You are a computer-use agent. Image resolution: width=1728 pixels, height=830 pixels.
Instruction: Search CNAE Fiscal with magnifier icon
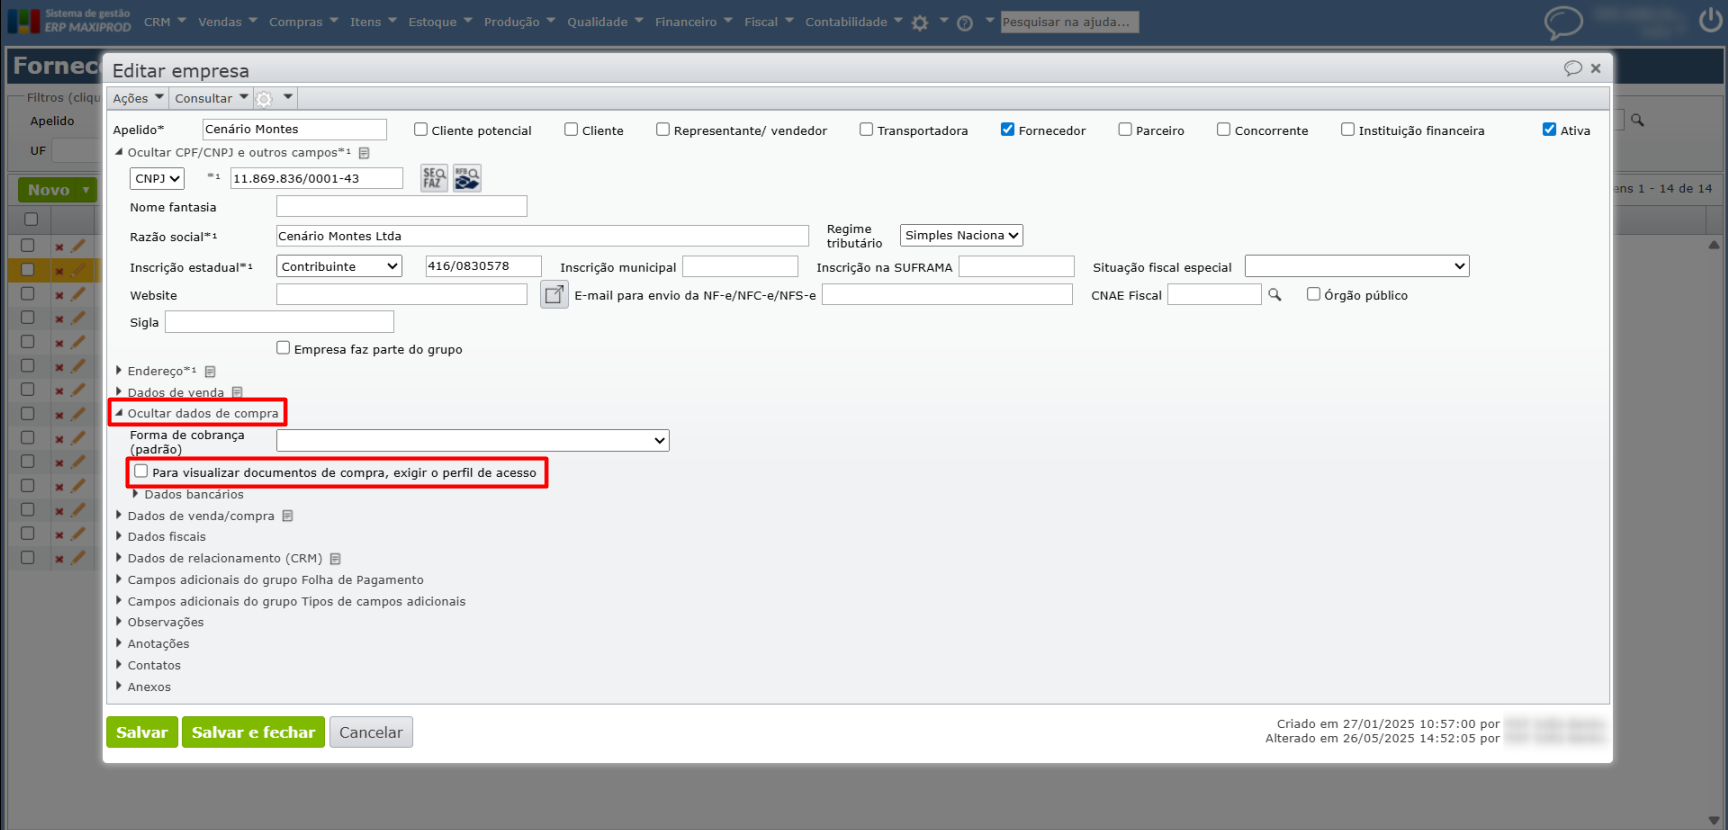click(x=1275, y=295)
